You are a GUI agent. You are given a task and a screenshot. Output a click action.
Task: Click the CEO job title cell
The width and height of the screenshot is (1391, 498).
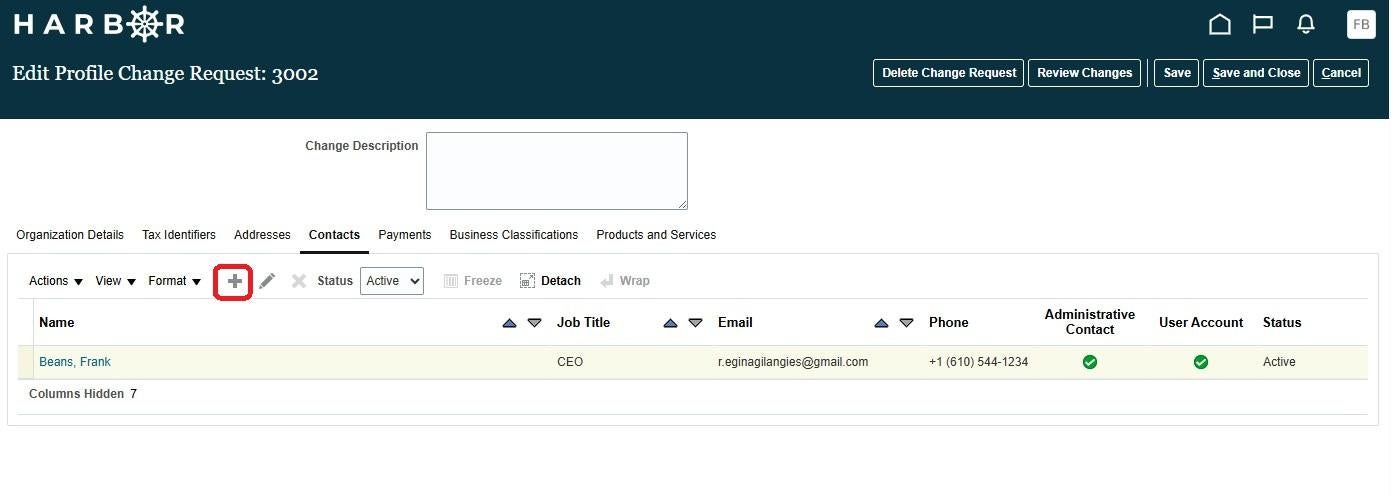[x=570, y=362]
